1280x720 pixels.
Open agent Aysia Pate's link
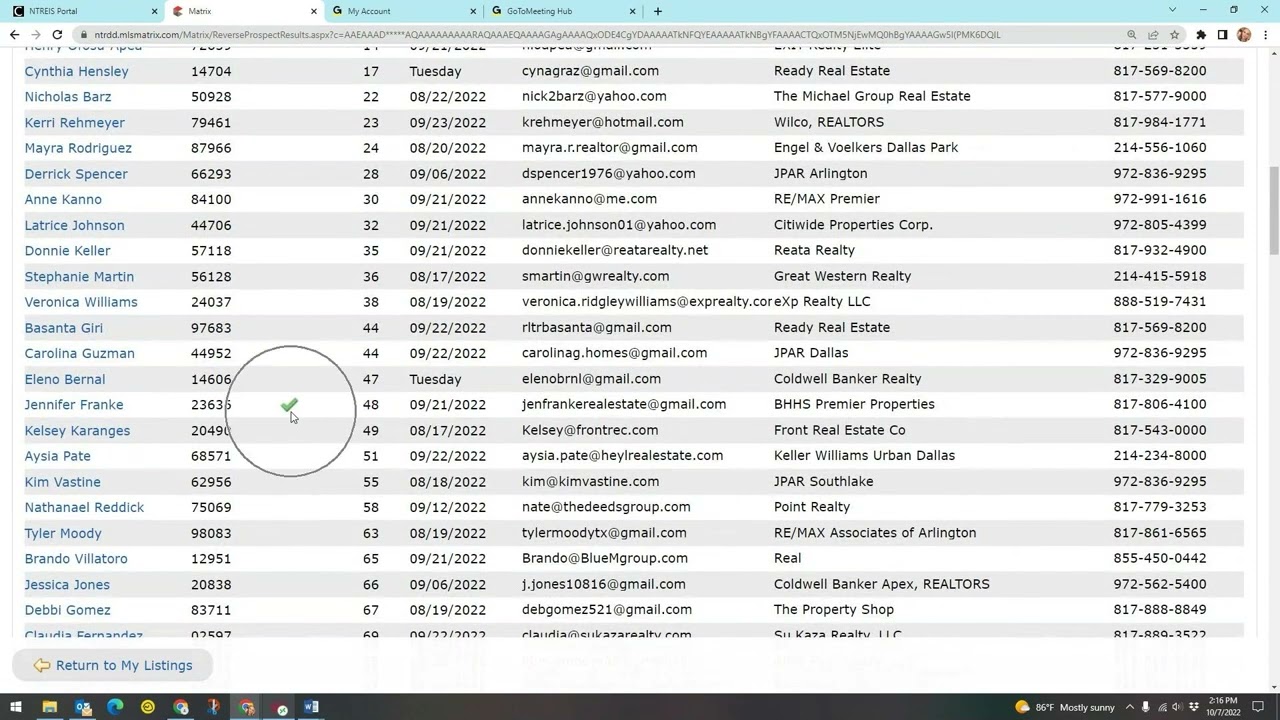tap(57, 456)
